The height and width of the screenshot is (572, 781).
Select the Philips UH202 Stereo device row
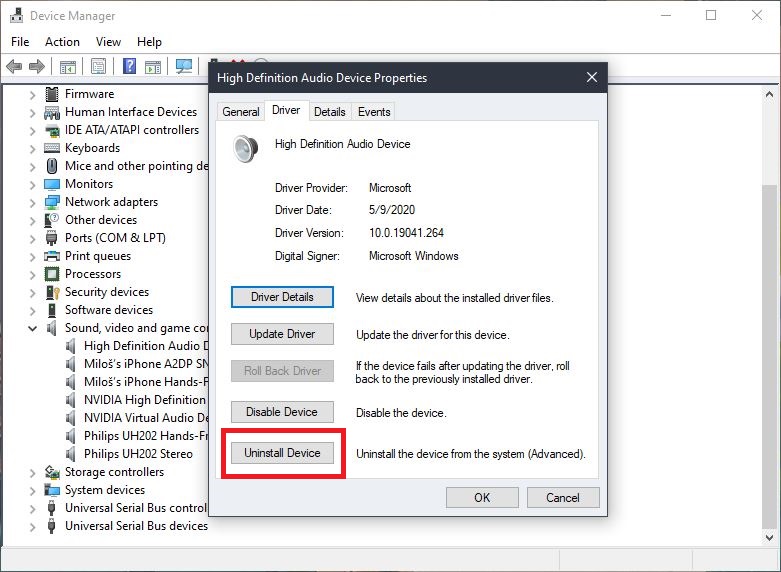pyautogui.click(x=130, y=454)
